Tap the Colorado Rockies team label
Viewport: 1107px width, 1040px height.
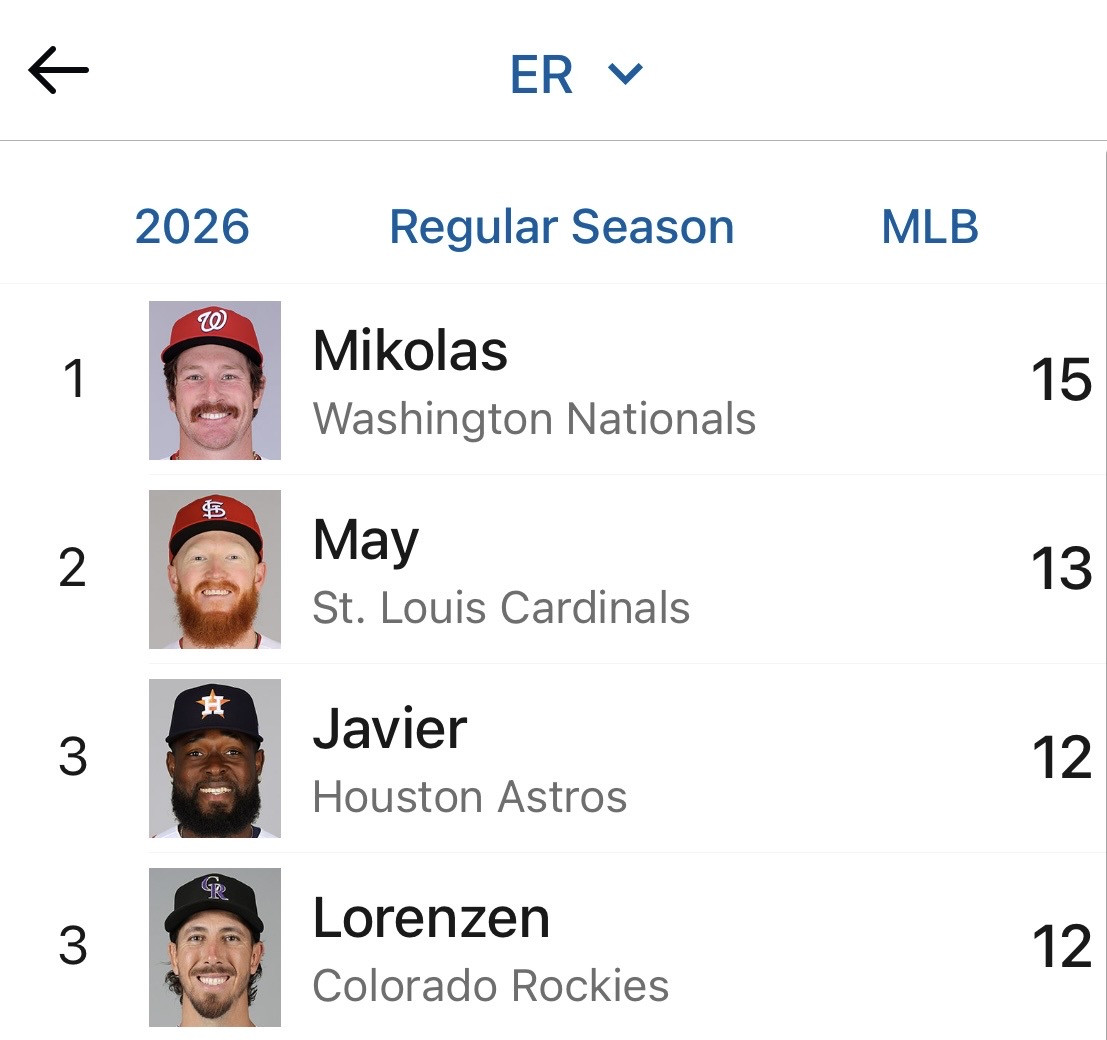click(490, 986)
